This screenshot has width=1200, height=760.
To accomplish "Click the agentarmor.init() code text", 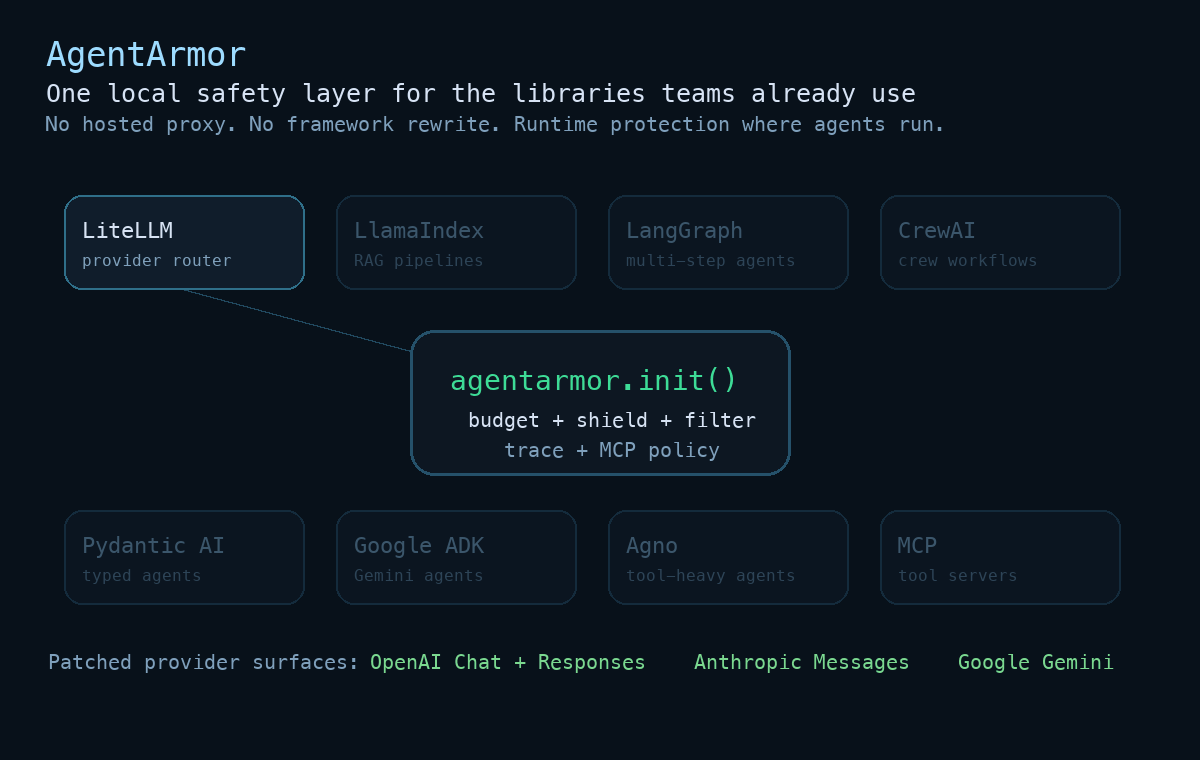I will point(594,381).
